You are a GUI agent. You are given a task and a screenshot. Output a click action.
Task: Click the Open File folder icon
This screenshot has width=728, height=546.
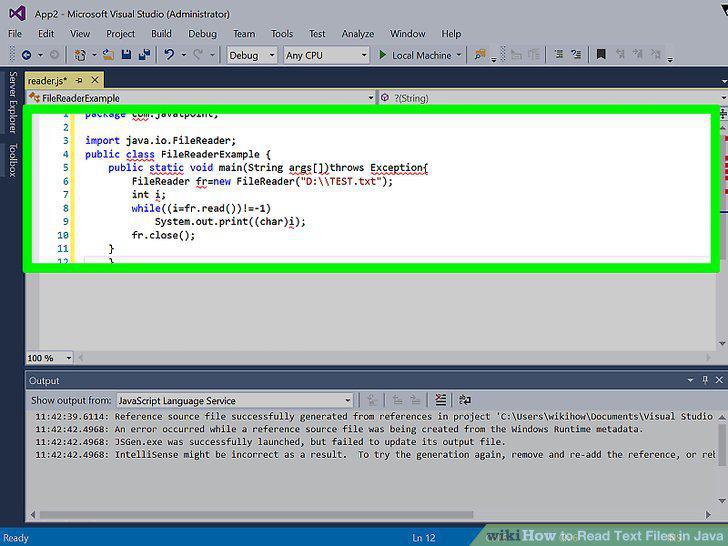pos(108,55)
